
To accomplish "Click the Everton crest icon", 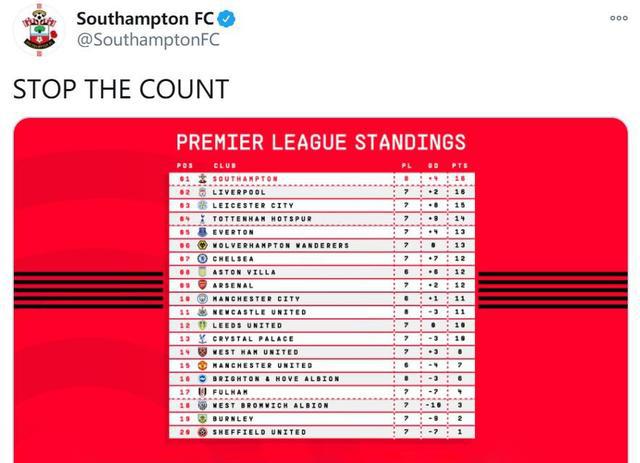I will (x=203, y=232).
